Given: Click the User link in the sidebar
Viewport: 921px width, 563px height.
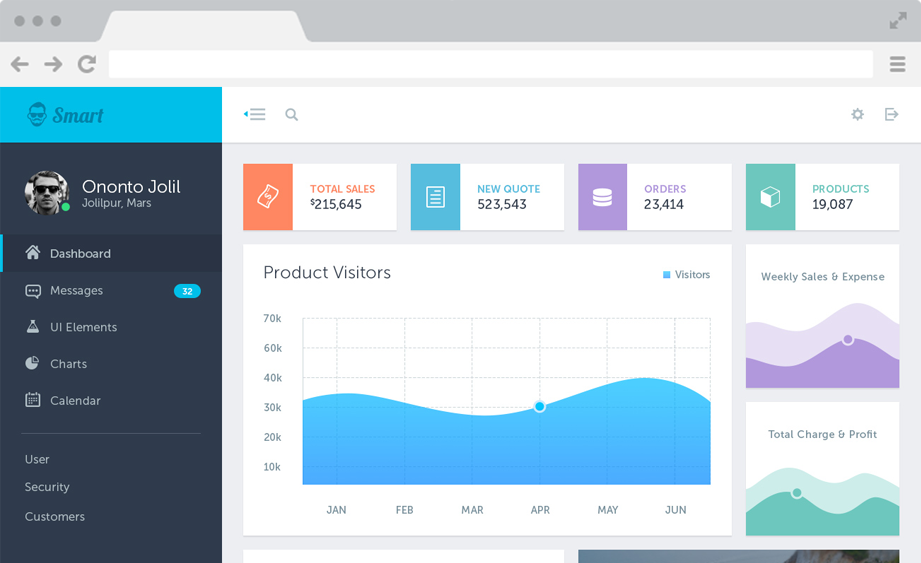Looking at the screenshot, I should (37, 460).
